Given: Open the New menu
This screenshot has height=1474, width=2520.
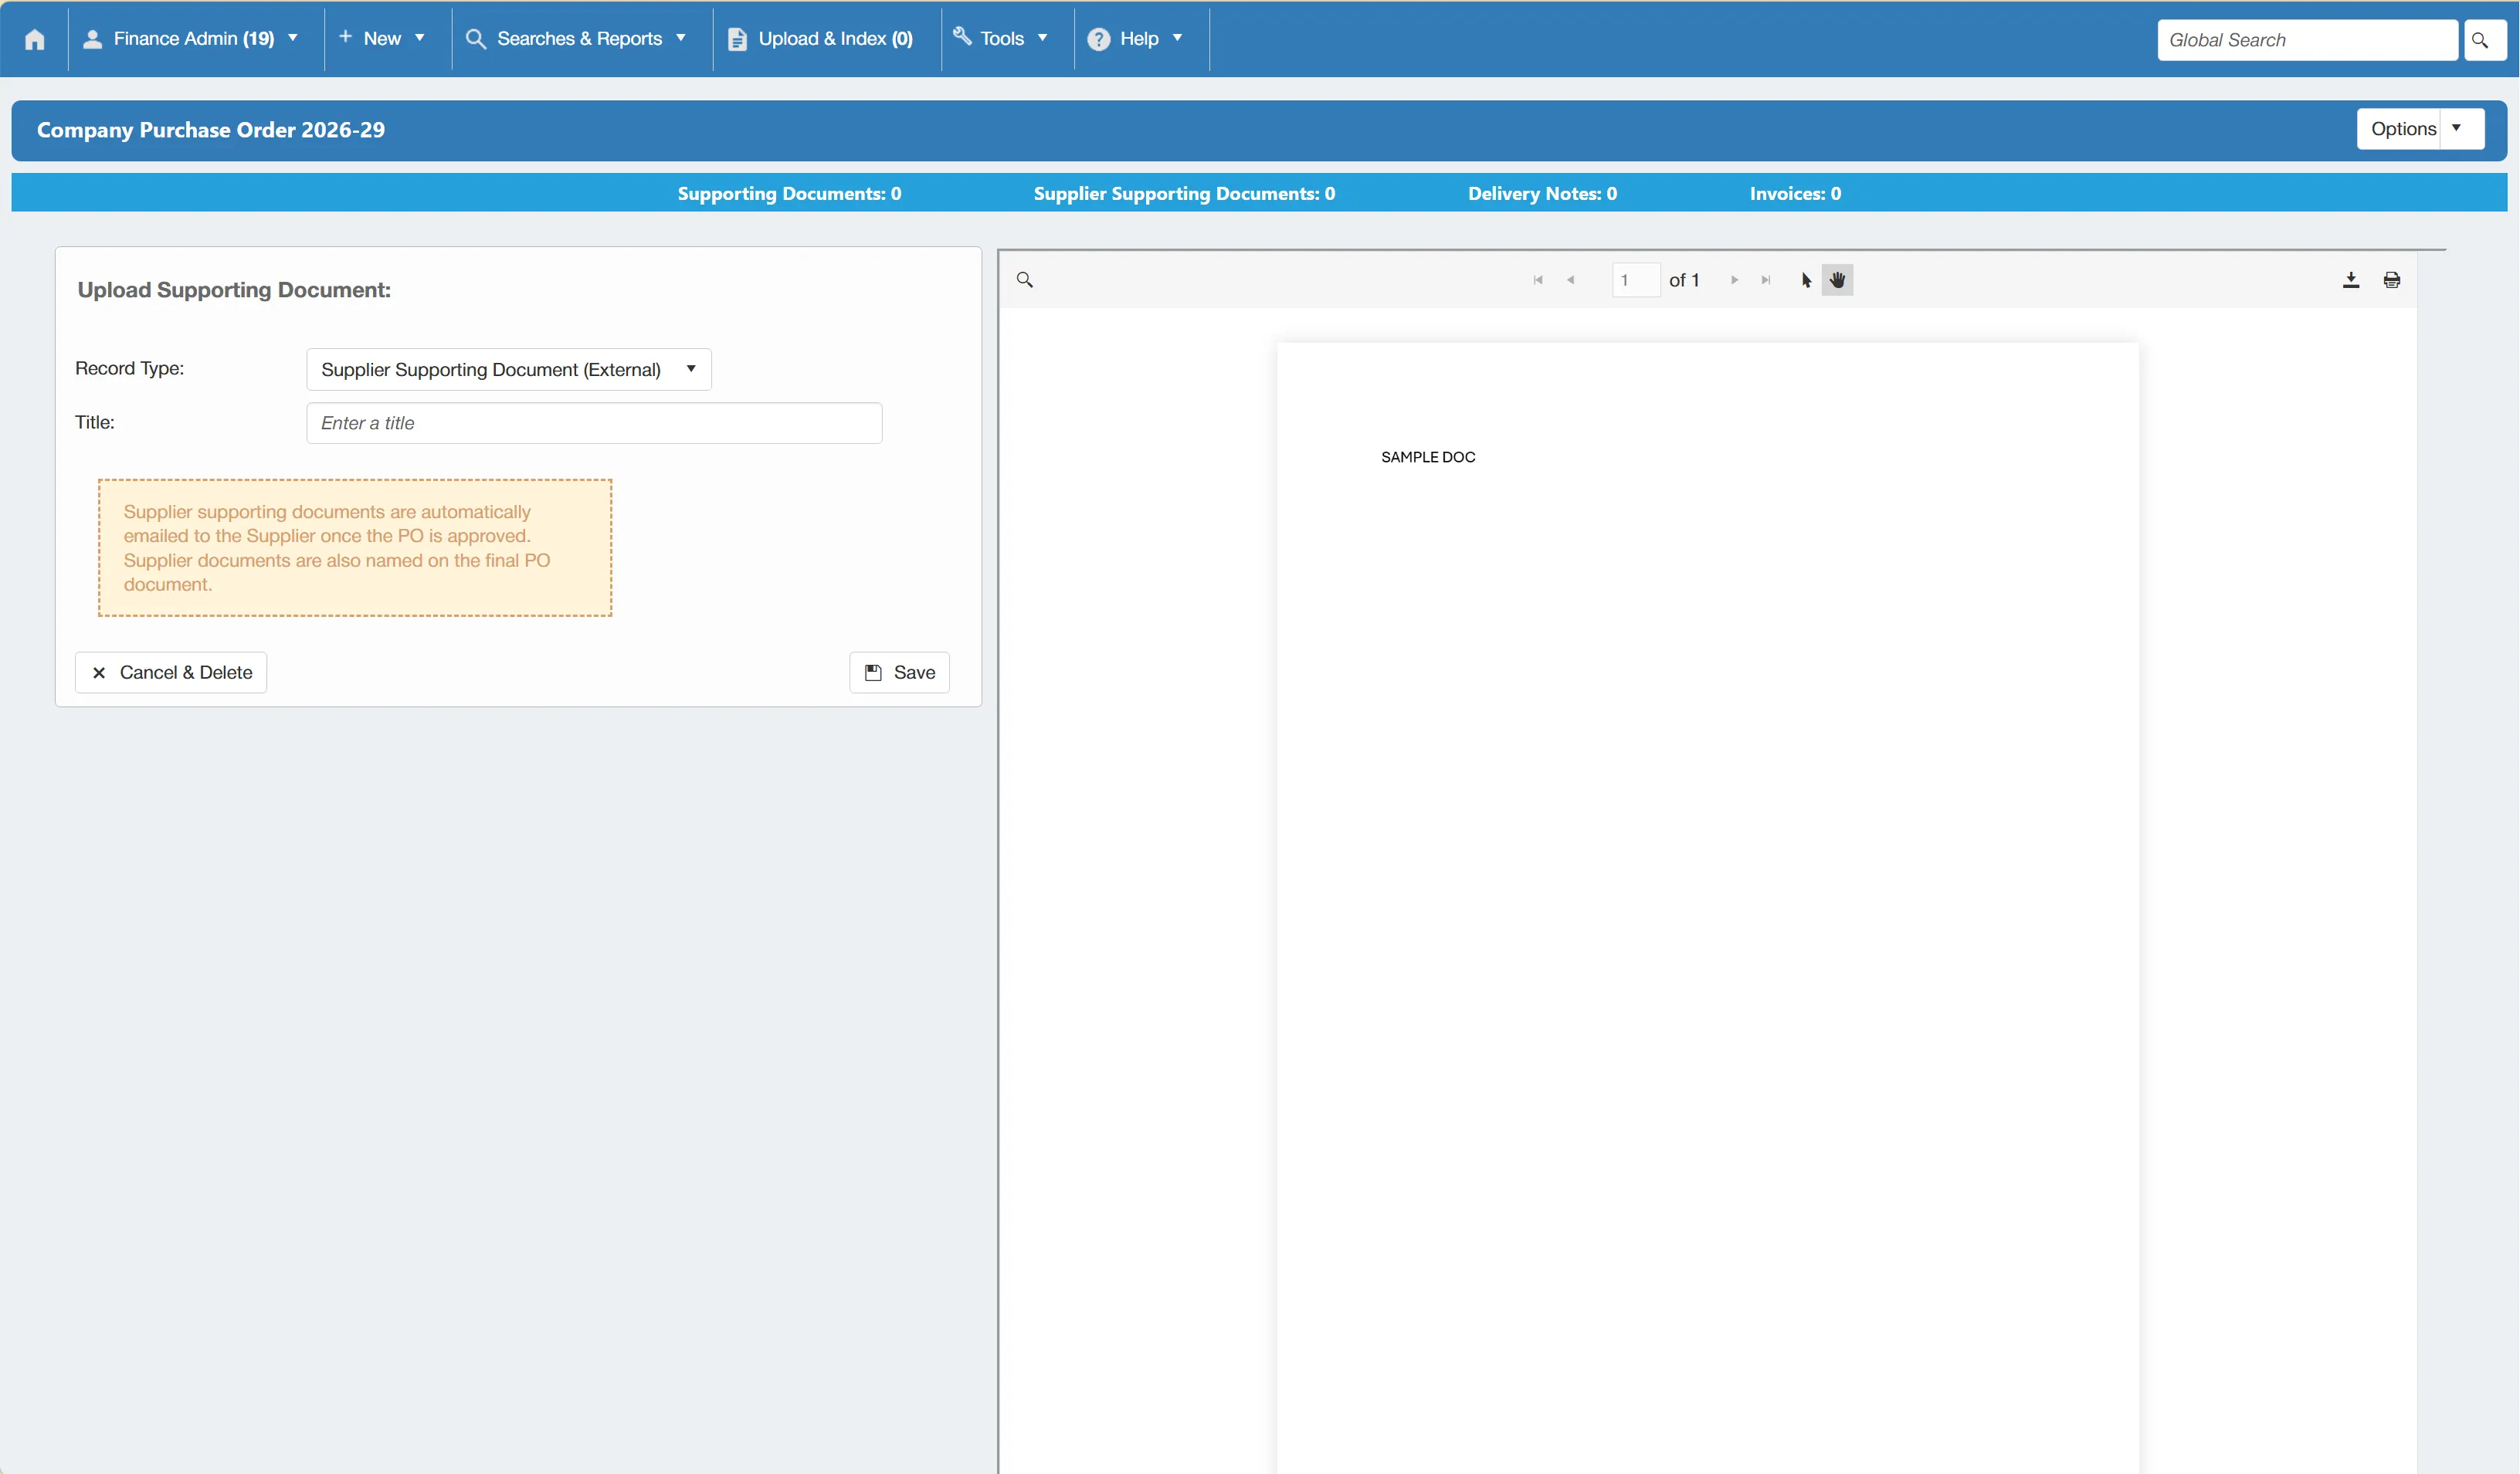Looking at the screenshot, I should 382,39.
